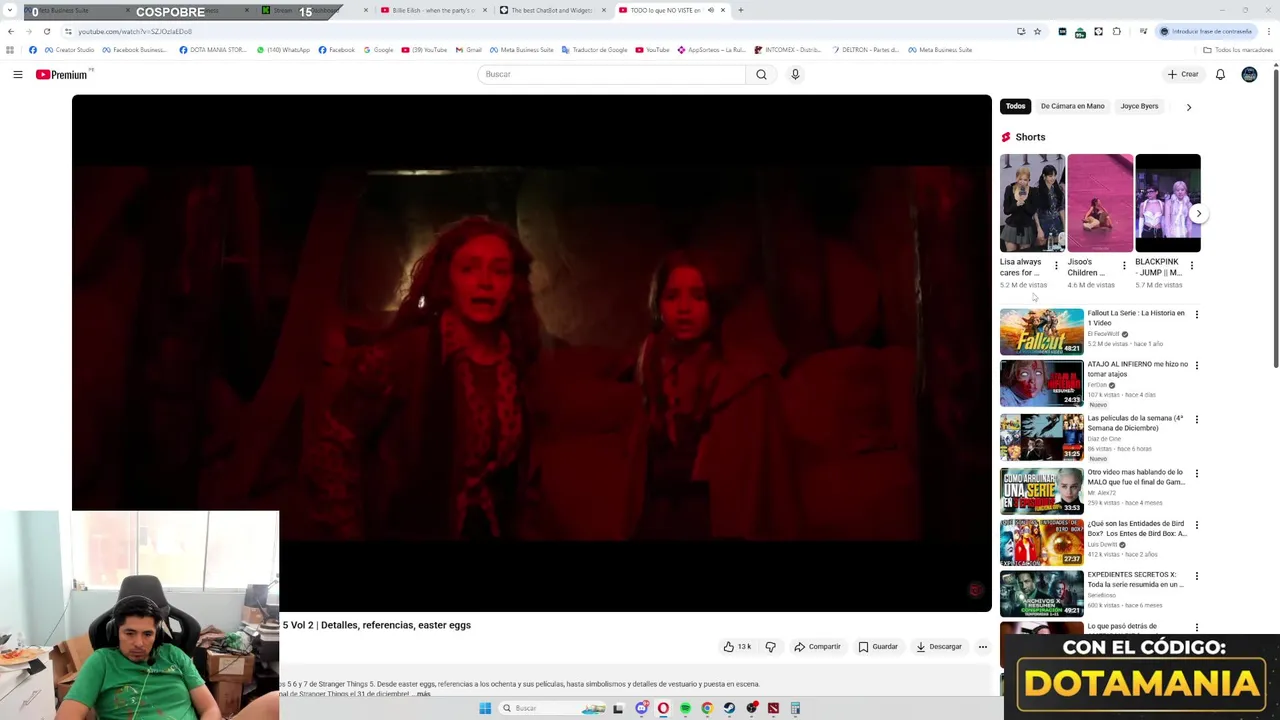Viewport: 1280px width, 720px height.
Task: Dislike the video with thumbs-down
Action: (x=770, y=647)
